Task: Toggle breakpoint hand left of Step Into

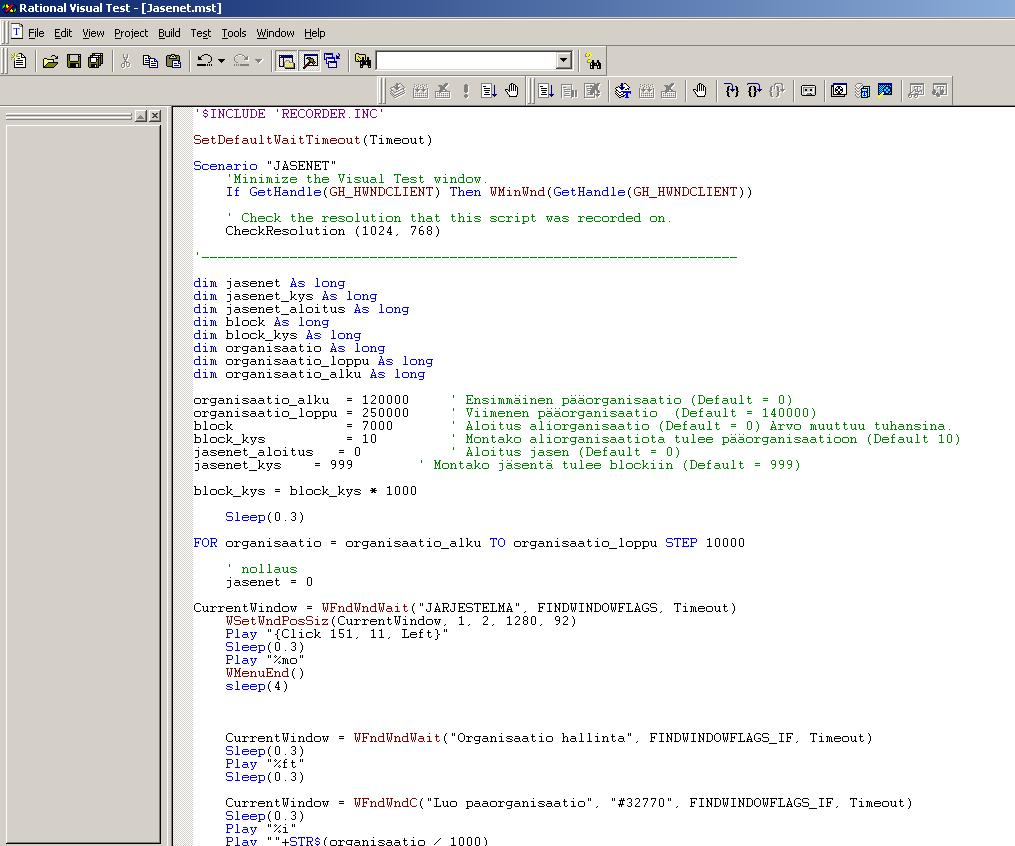Action: pos(700,91)
